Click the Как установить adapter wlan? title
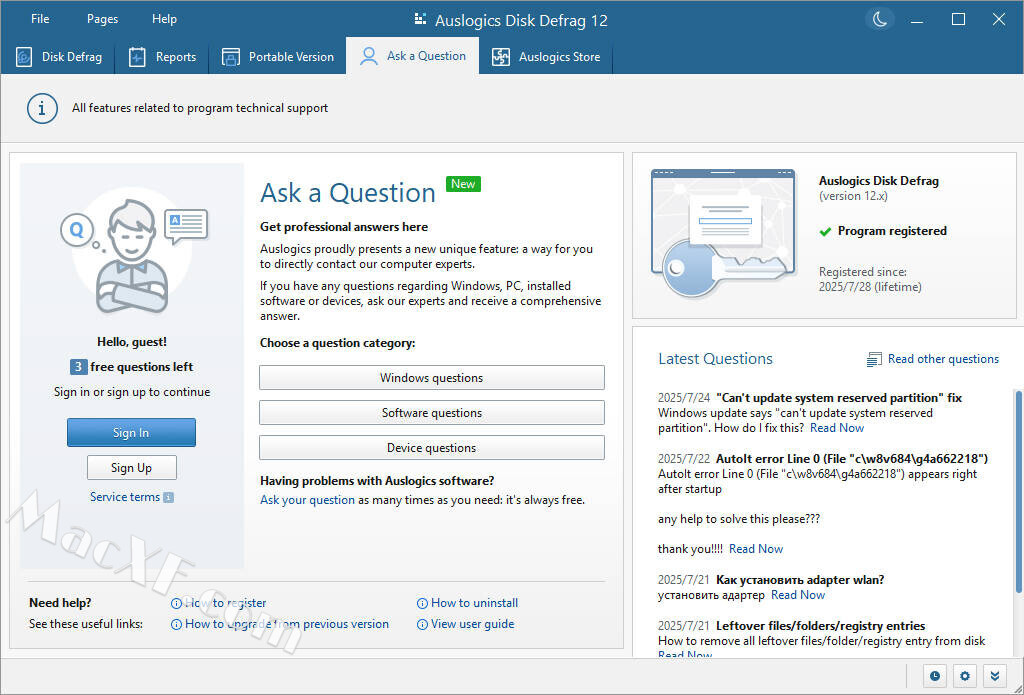This screenshot has height=695, width=1024. [800, 580]
